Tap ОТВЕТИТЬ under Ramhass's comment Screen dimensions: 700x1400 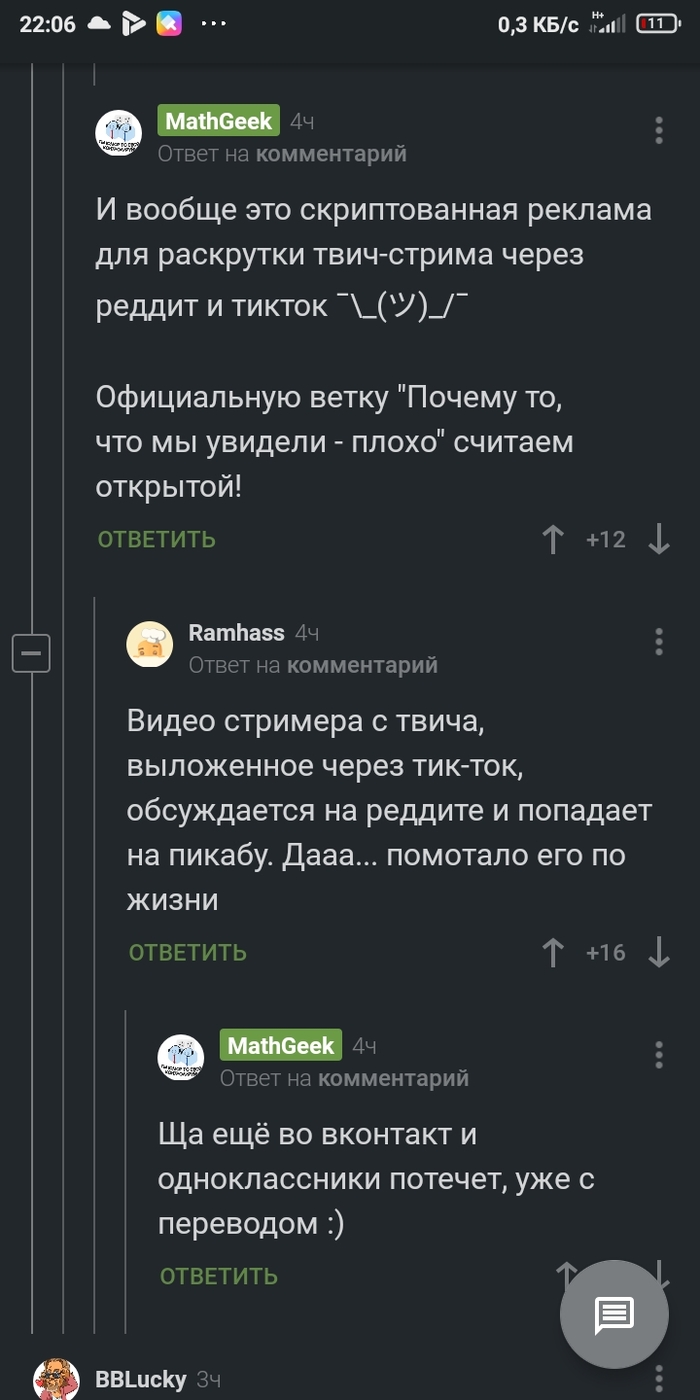coord(186,952)
